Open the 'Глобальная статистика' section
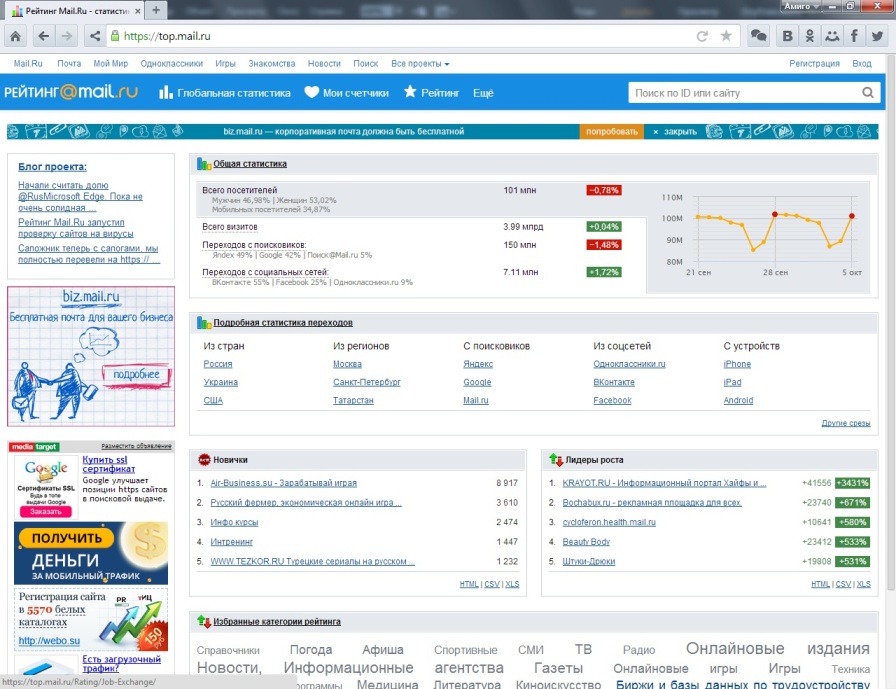The image size is (896, 689). [x=225, y=93]
